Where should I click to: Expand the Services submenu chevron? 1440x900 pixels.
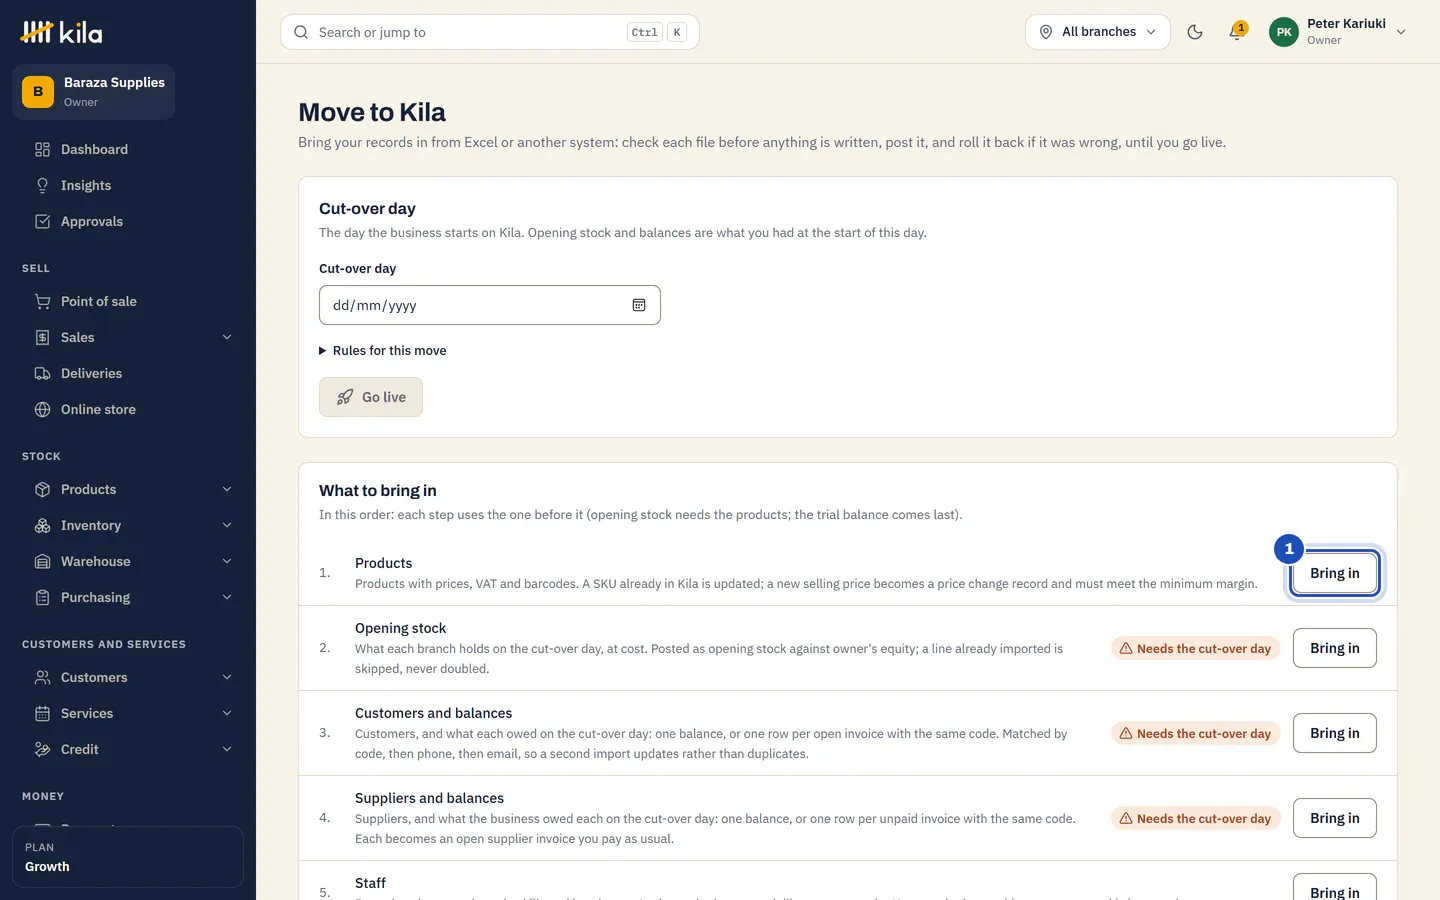coord(227,714)
